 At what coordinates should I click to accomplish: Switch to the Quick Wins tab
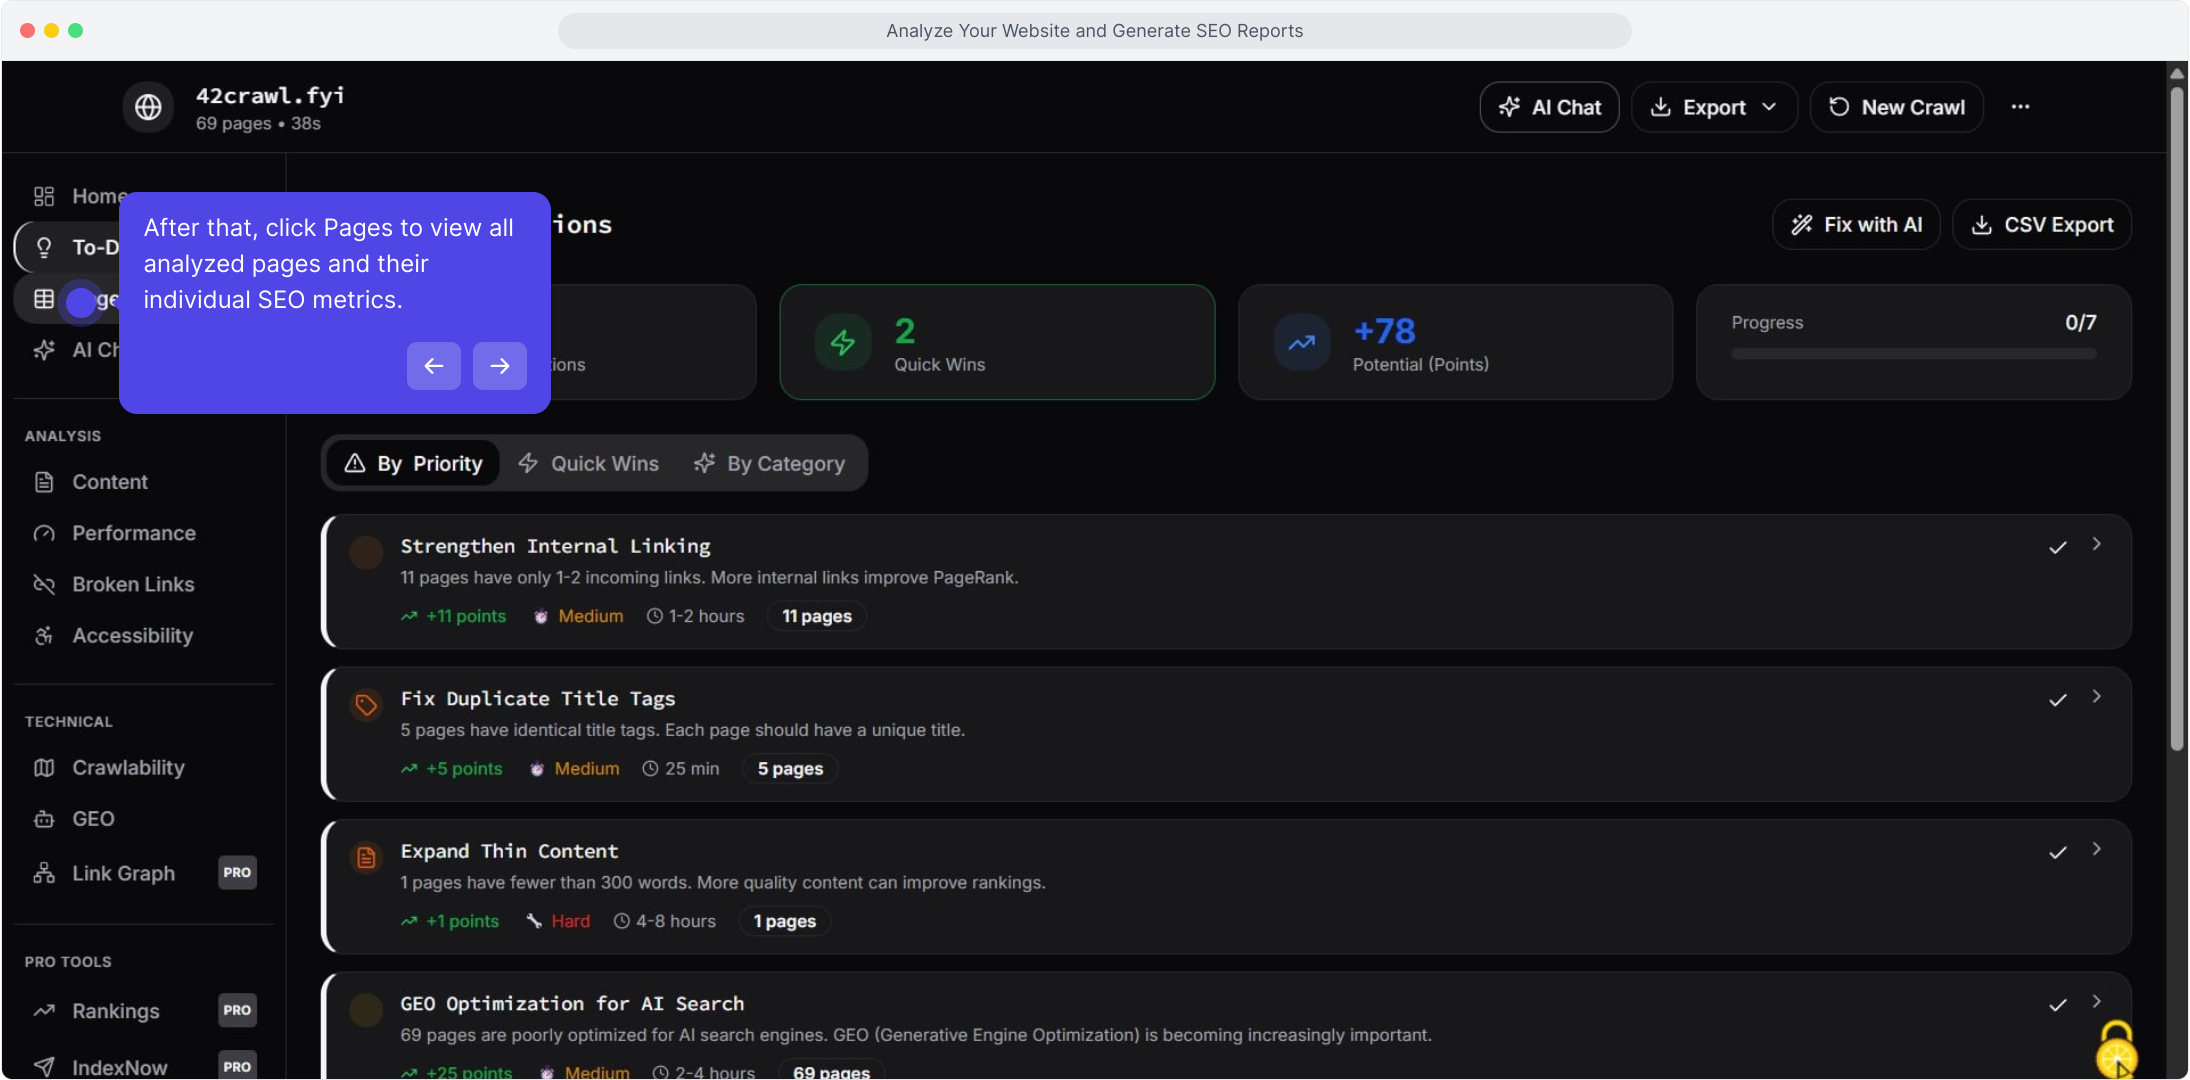tap(589, 464)
